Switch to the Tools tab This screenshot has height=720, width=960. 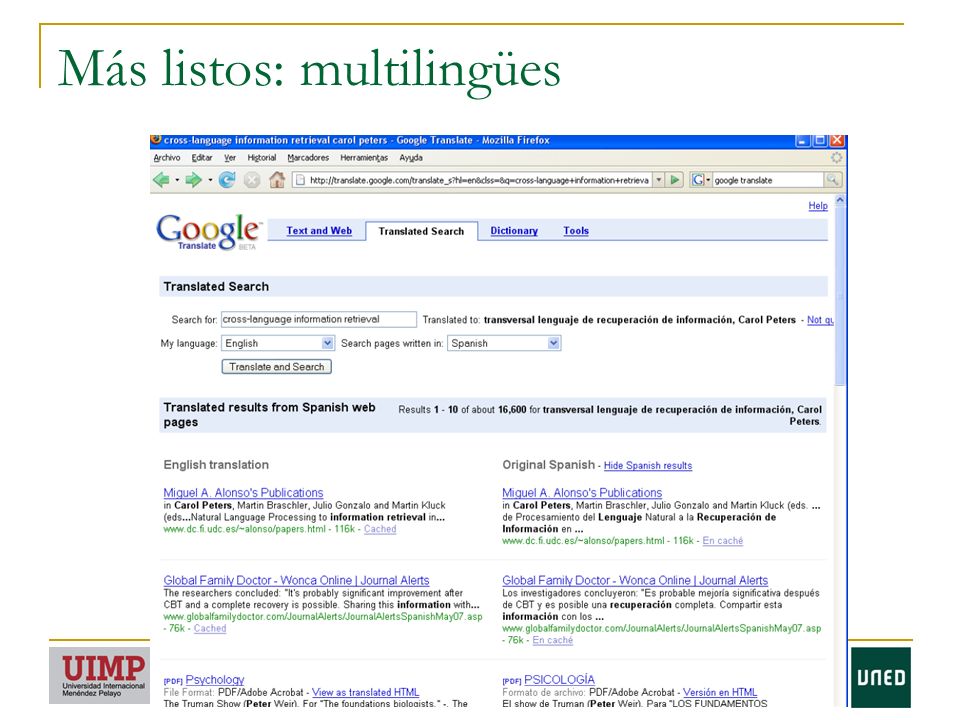pyautogui.click(x=576, y=231)
